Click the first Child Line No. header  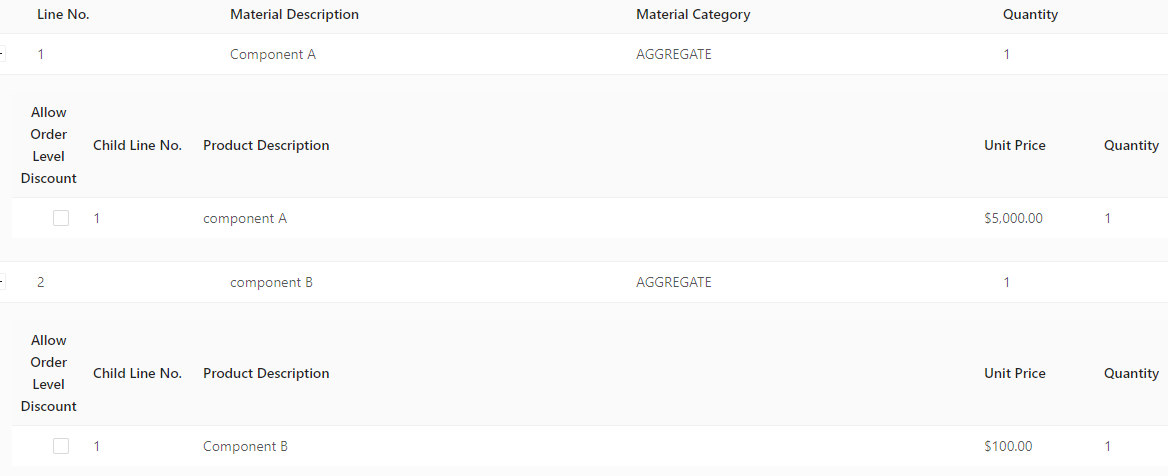pos(137,145)
